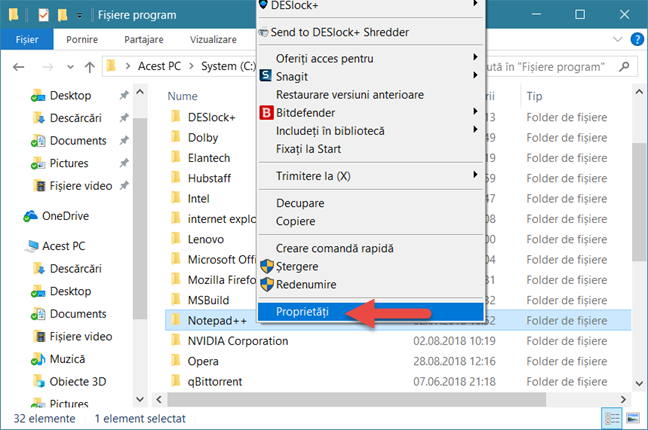Select the MSBuild folder

(x=208, y=300)
